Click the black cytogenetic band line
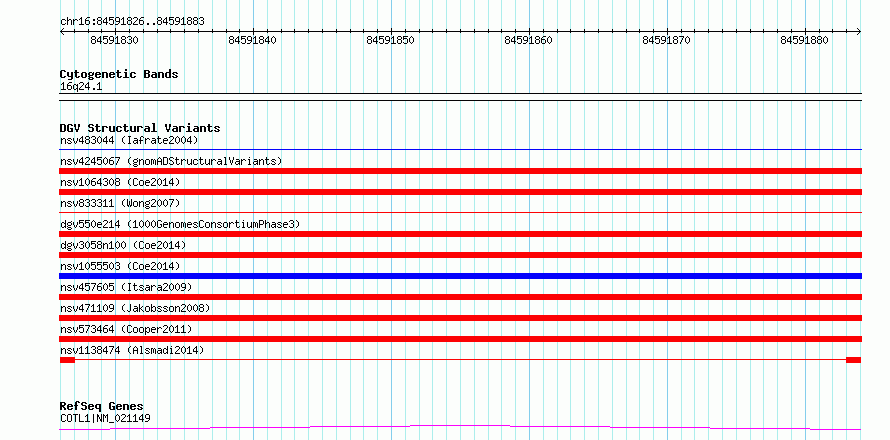This screenshot has width=890, height=440. (x=460, y=97)
